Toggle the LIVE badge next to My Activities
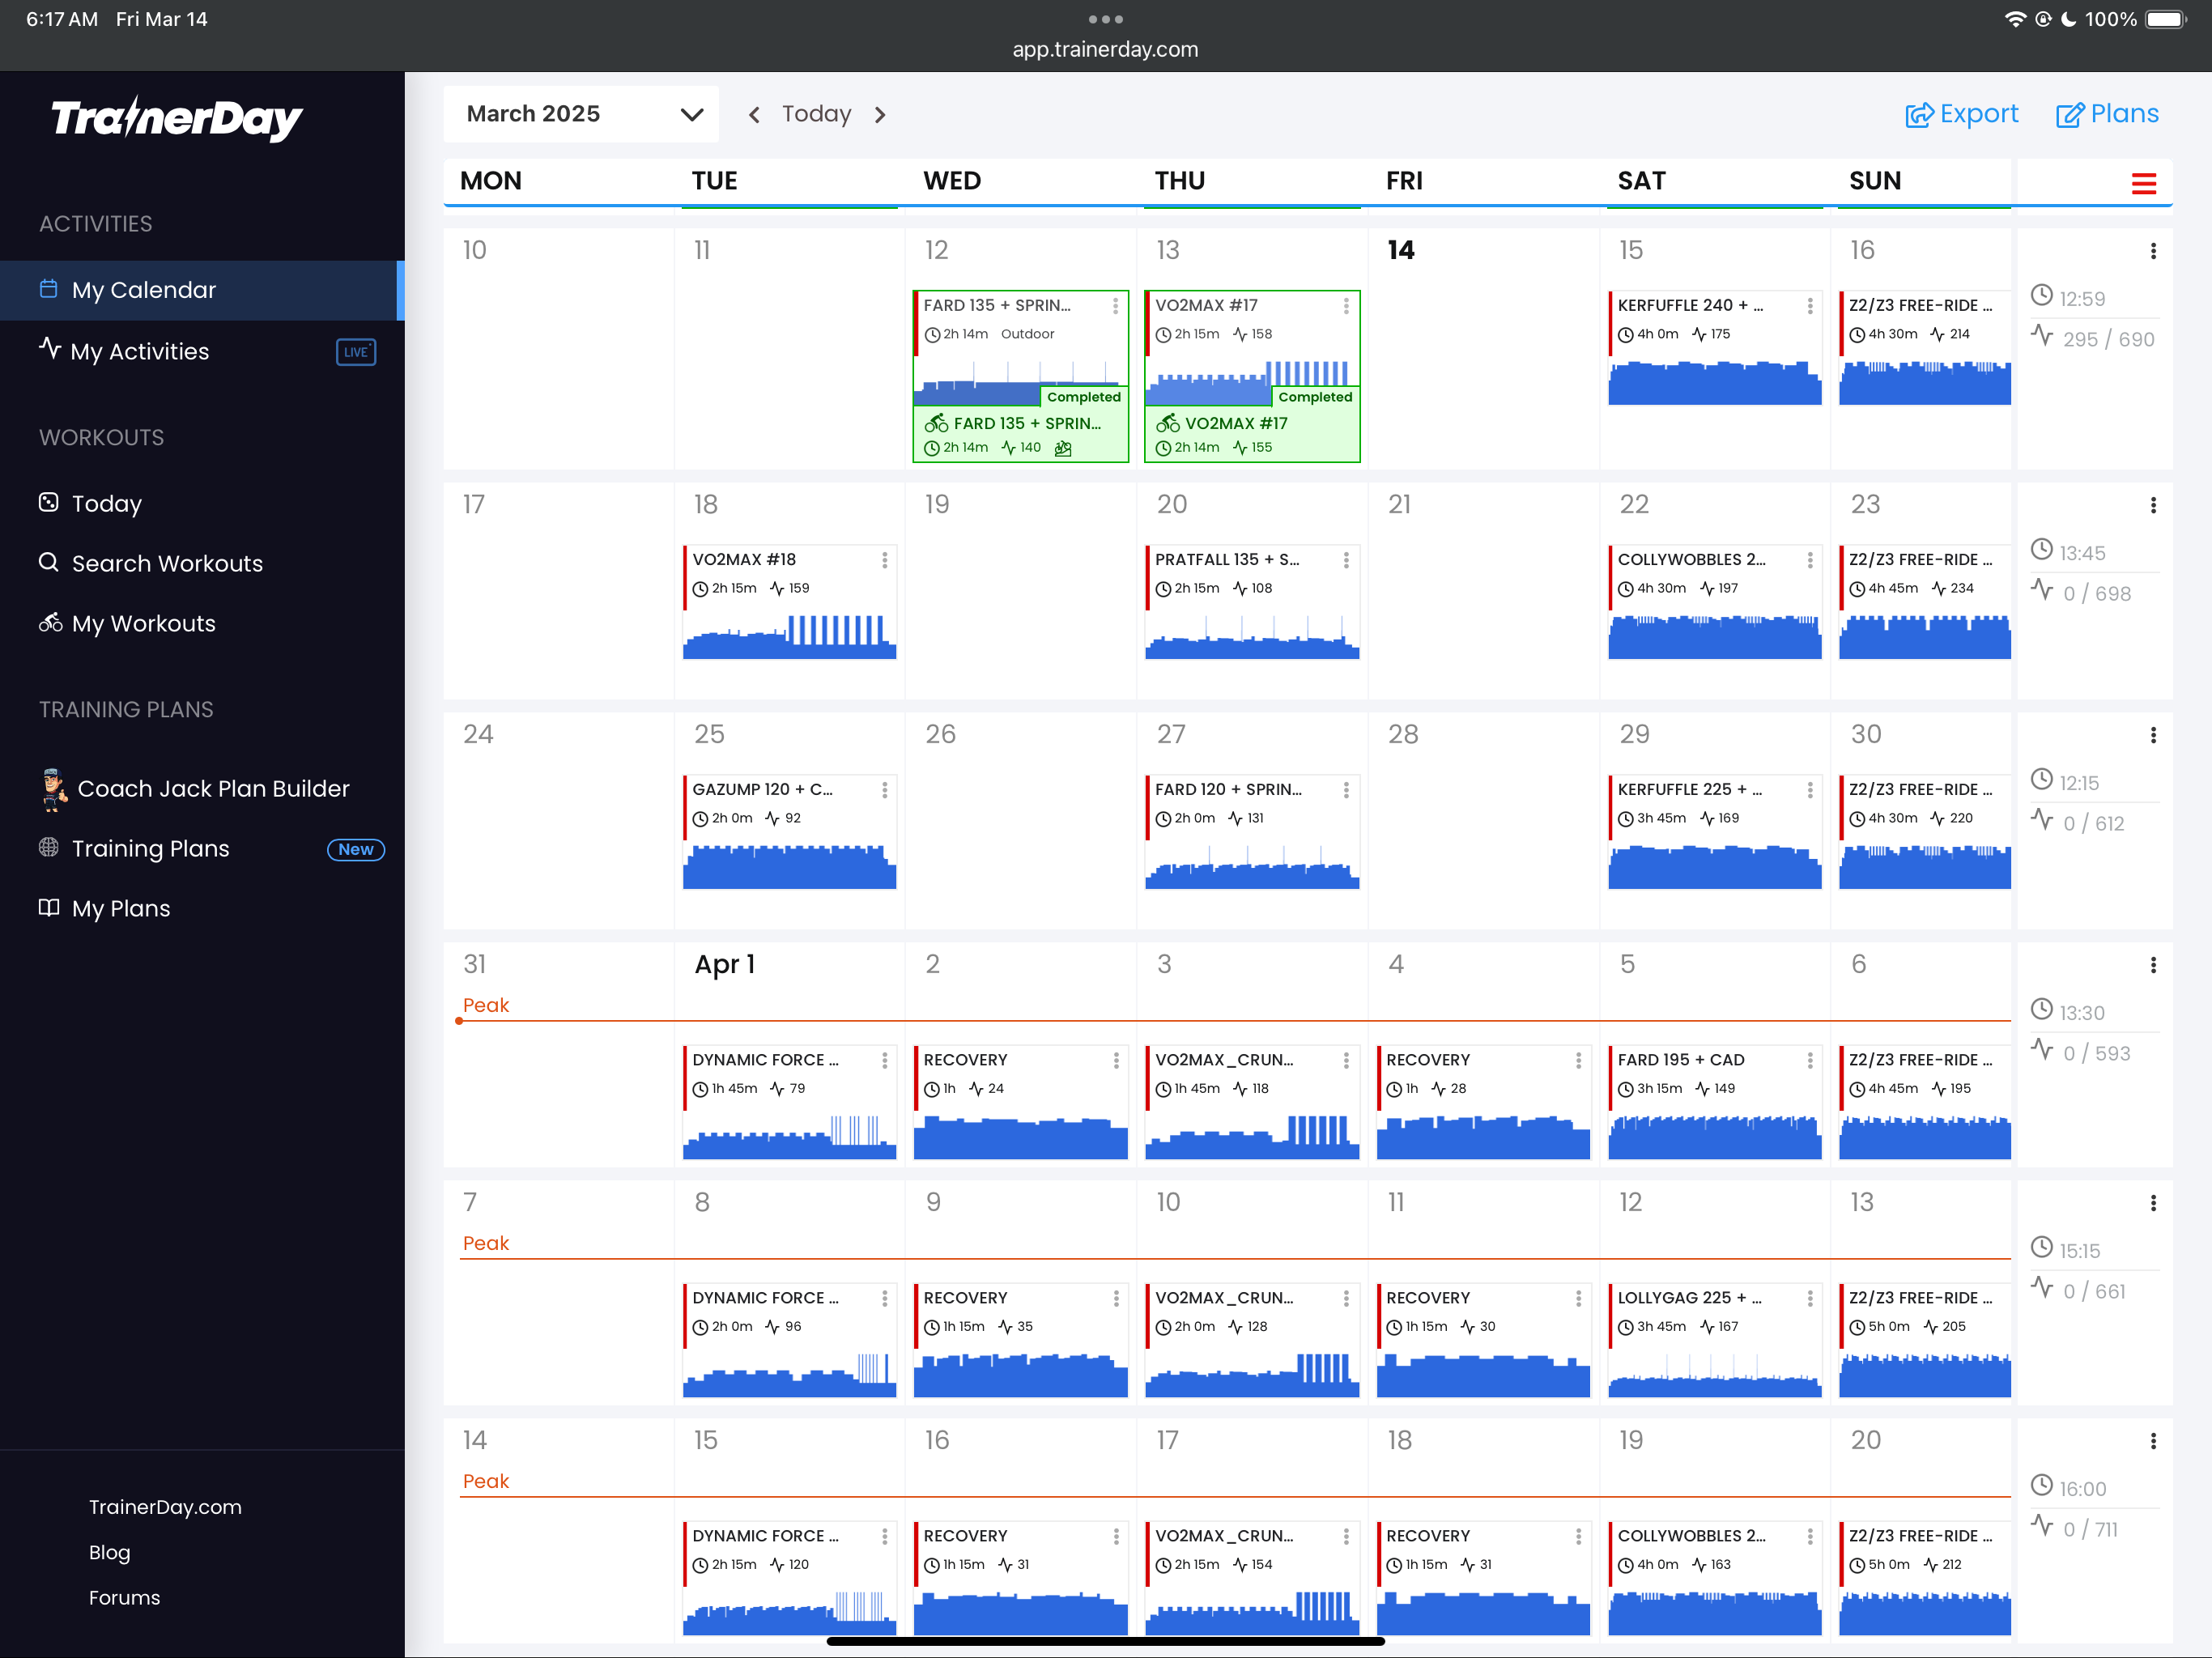Viewport: 2212px width, 1658px height. pos(355,352)
